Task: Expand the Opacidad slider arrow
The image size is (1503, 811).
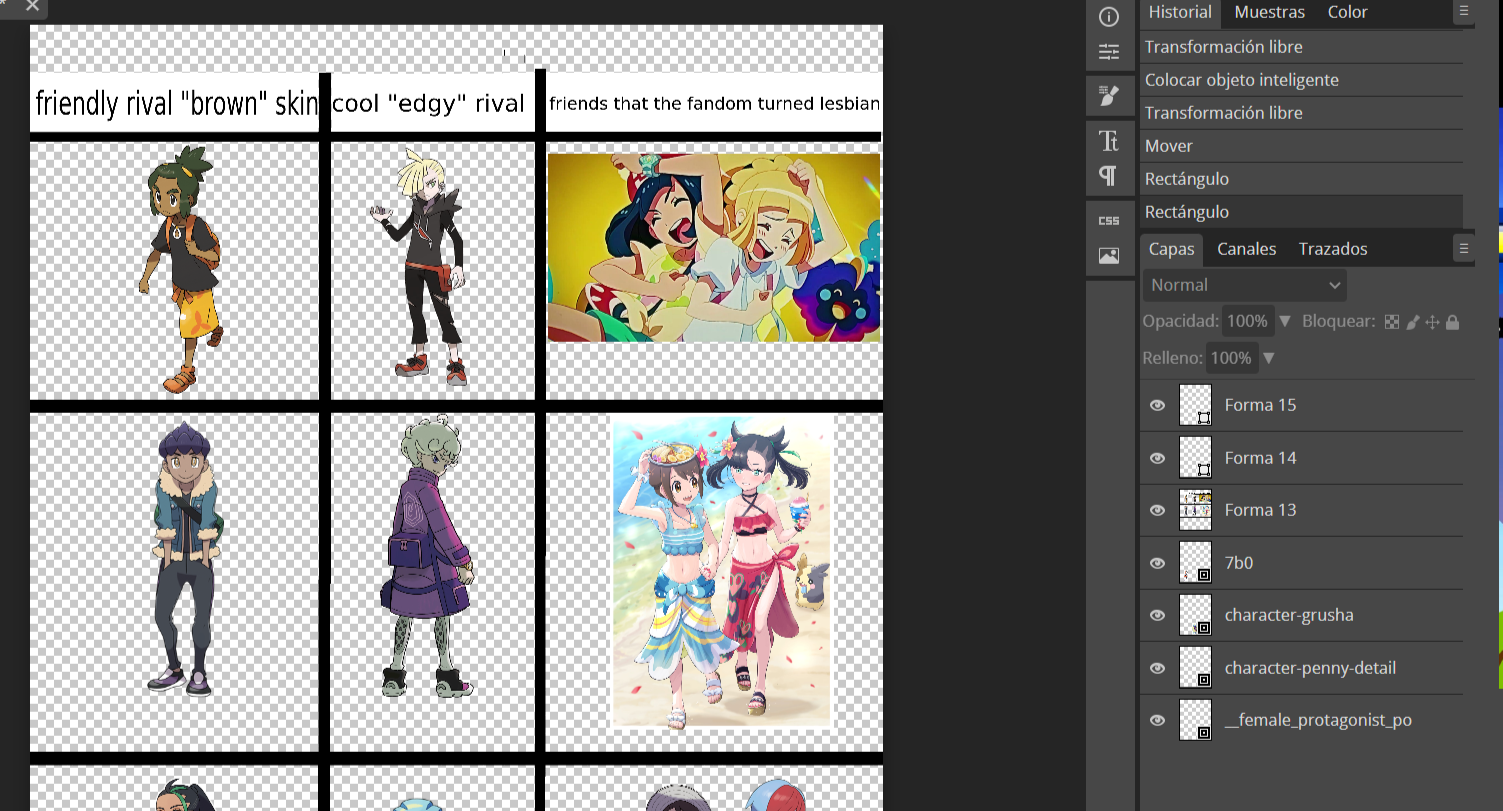Action: pos(1285,322)
